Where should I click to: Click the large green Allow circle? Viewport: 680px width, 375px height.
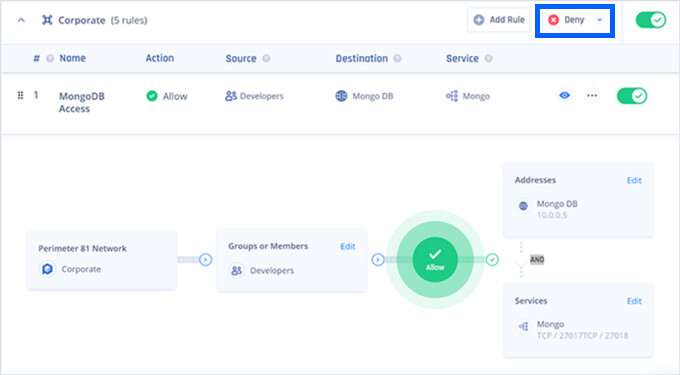tap(435, 260)
